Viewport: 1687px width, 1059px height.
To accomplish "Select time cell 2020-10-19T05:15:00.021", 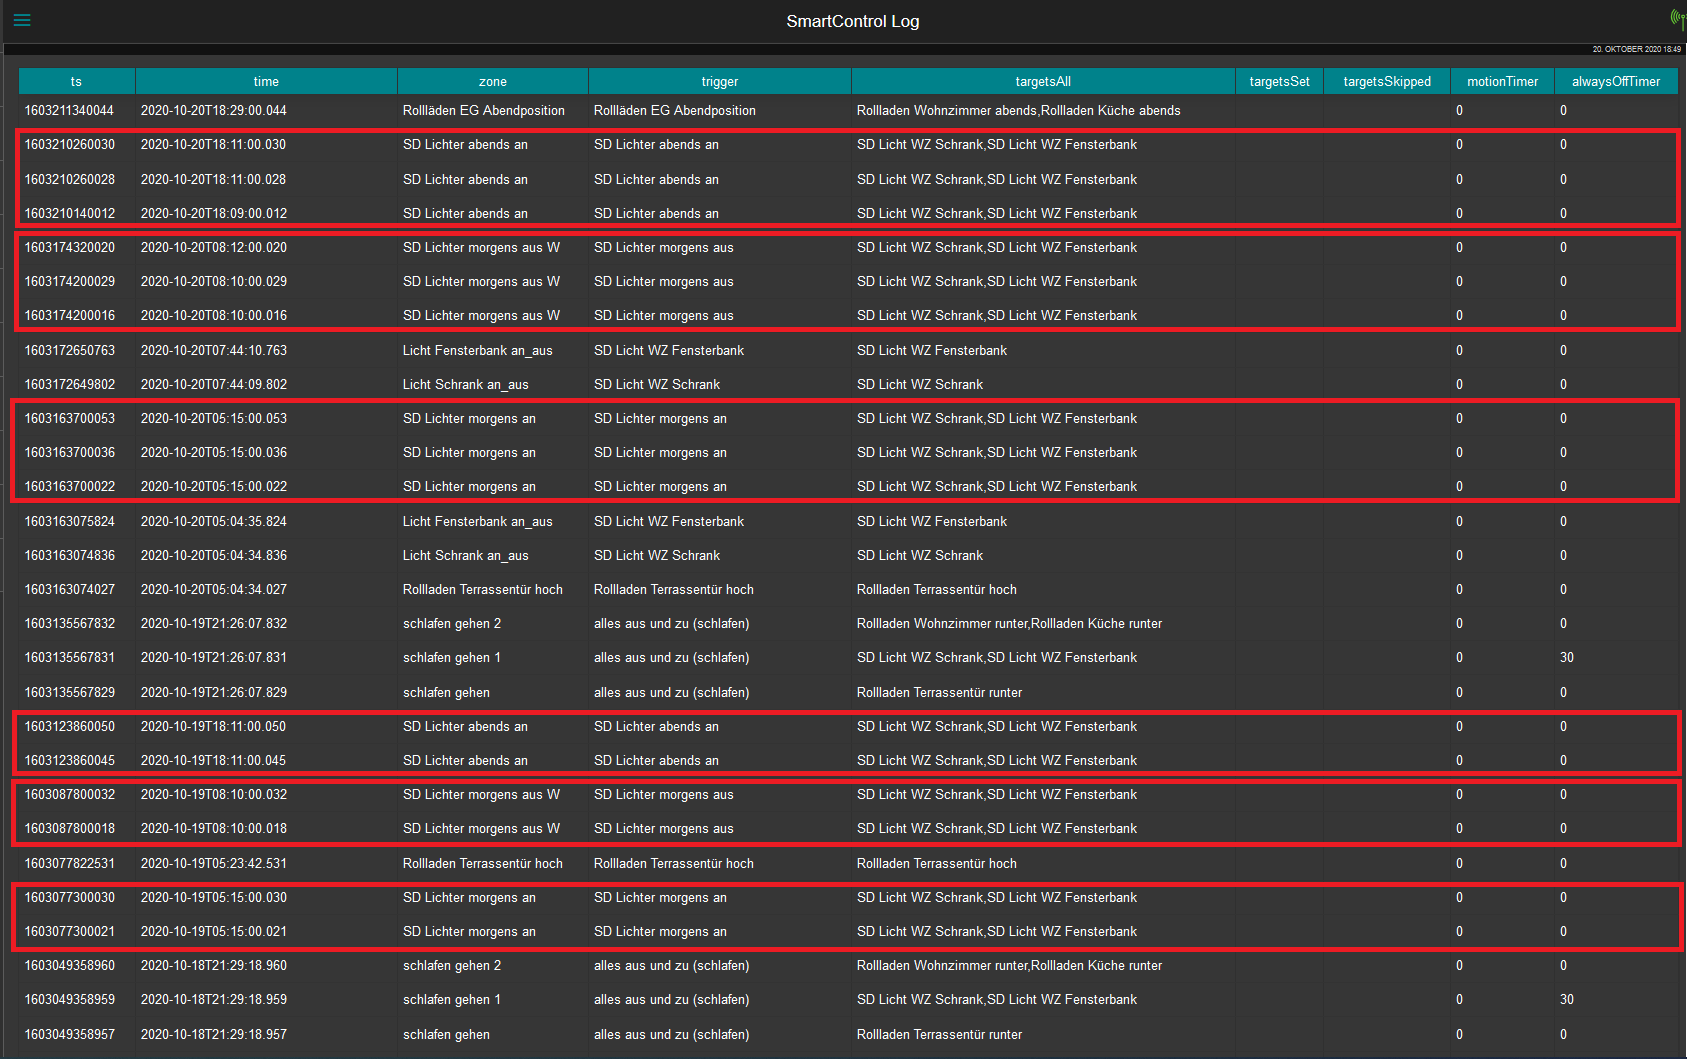I will (213, 931).
